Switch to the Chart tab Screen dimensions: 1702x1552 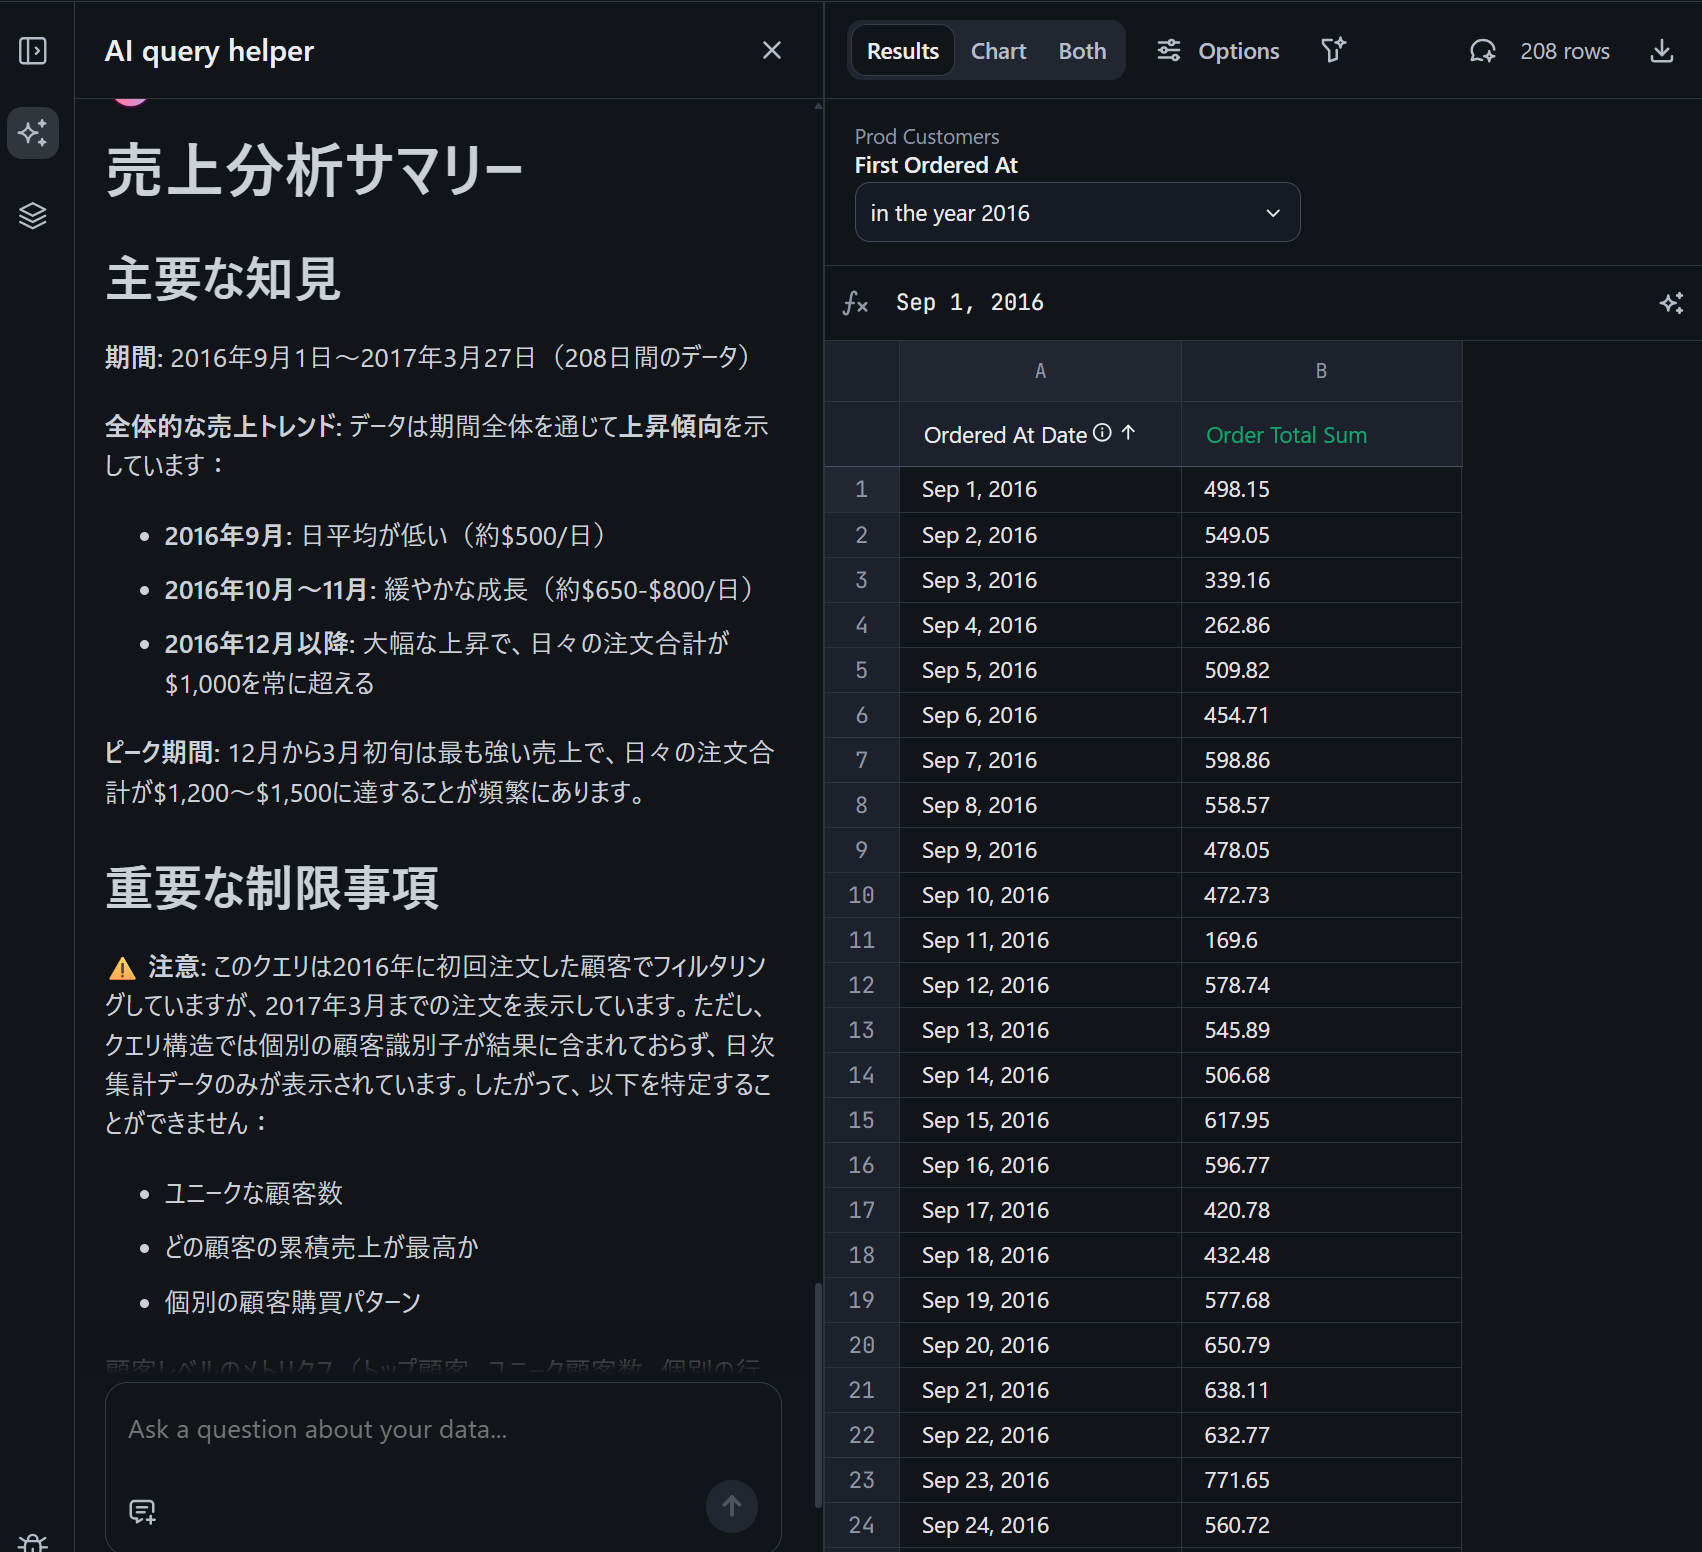(998, 51)
